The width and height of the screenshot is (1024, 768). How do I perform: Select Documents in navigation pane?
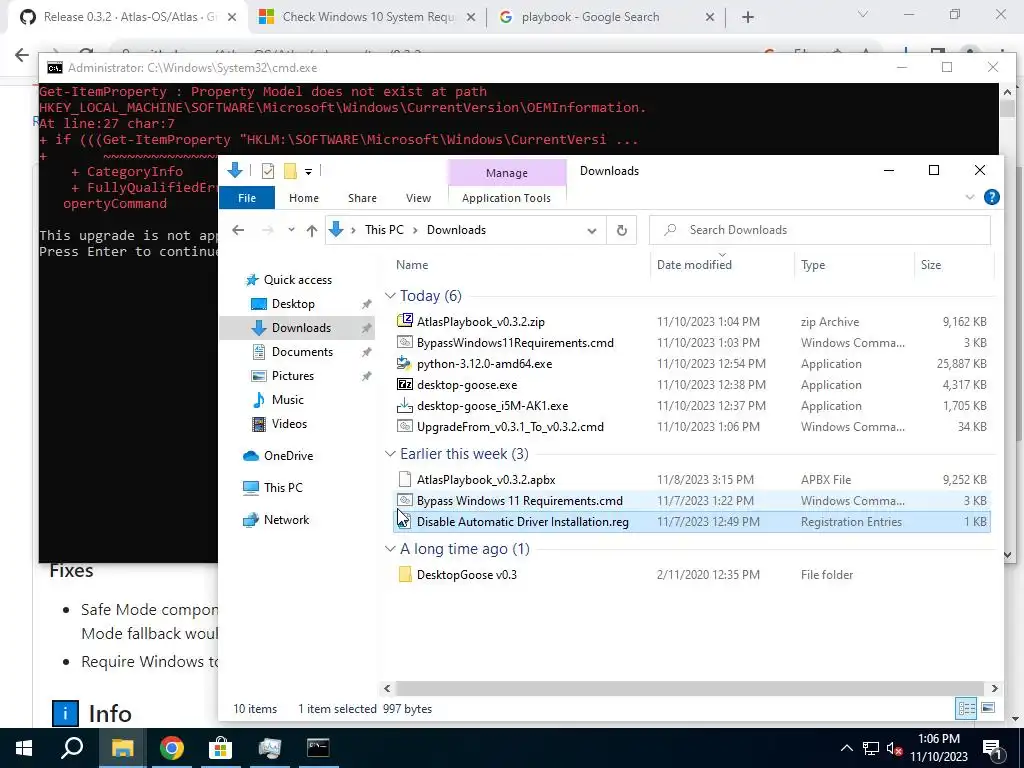tap(302, 351)
